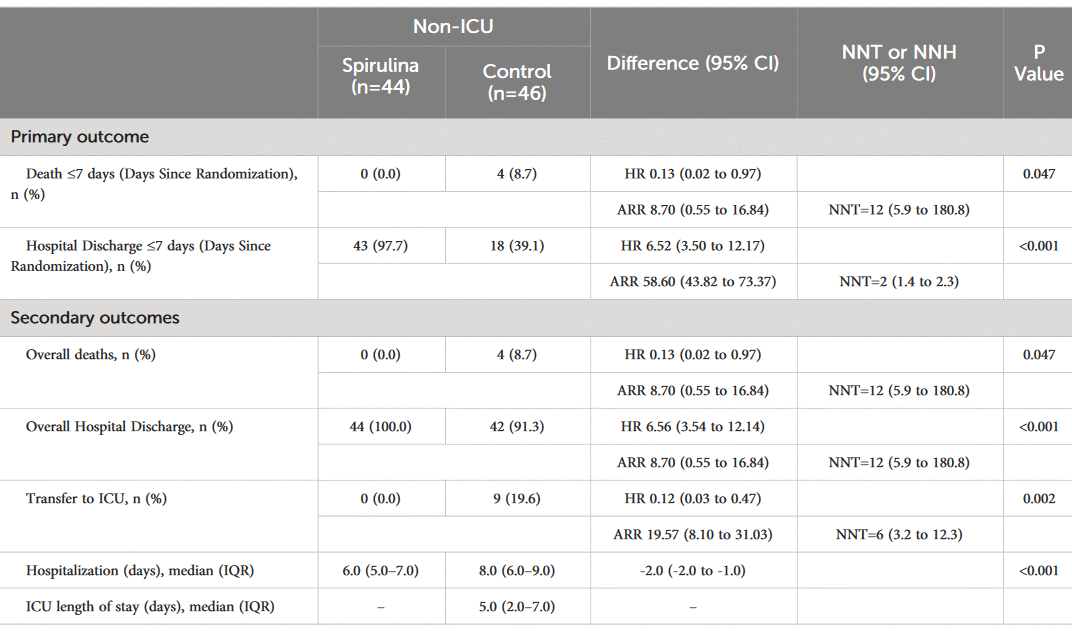The image size is (1072, 631).
Task: Click the "Transfer to ICU, n (%)" row label
Action: point(96,498)
